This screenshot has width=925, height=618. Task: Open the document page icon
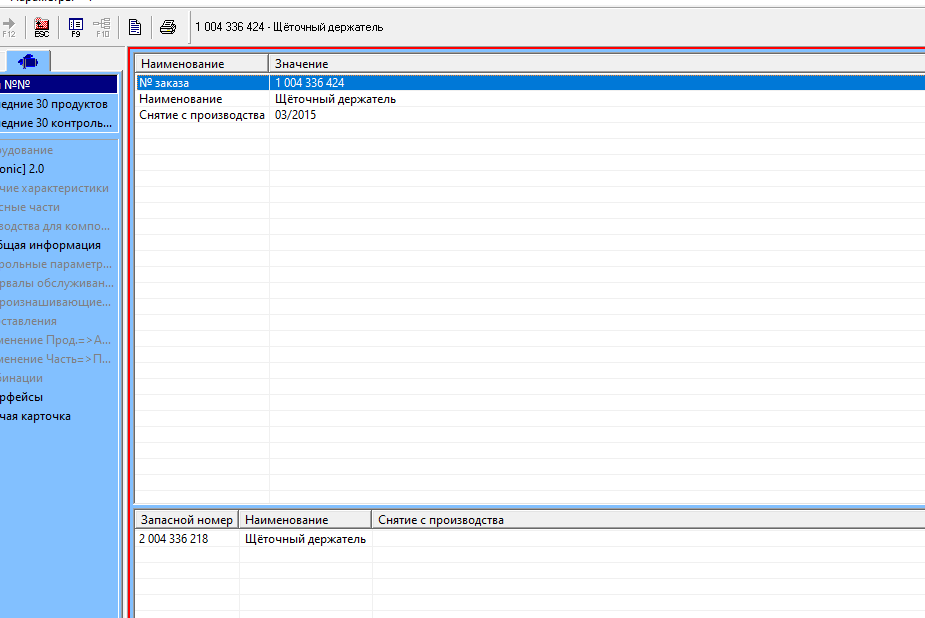pos(135,27)
